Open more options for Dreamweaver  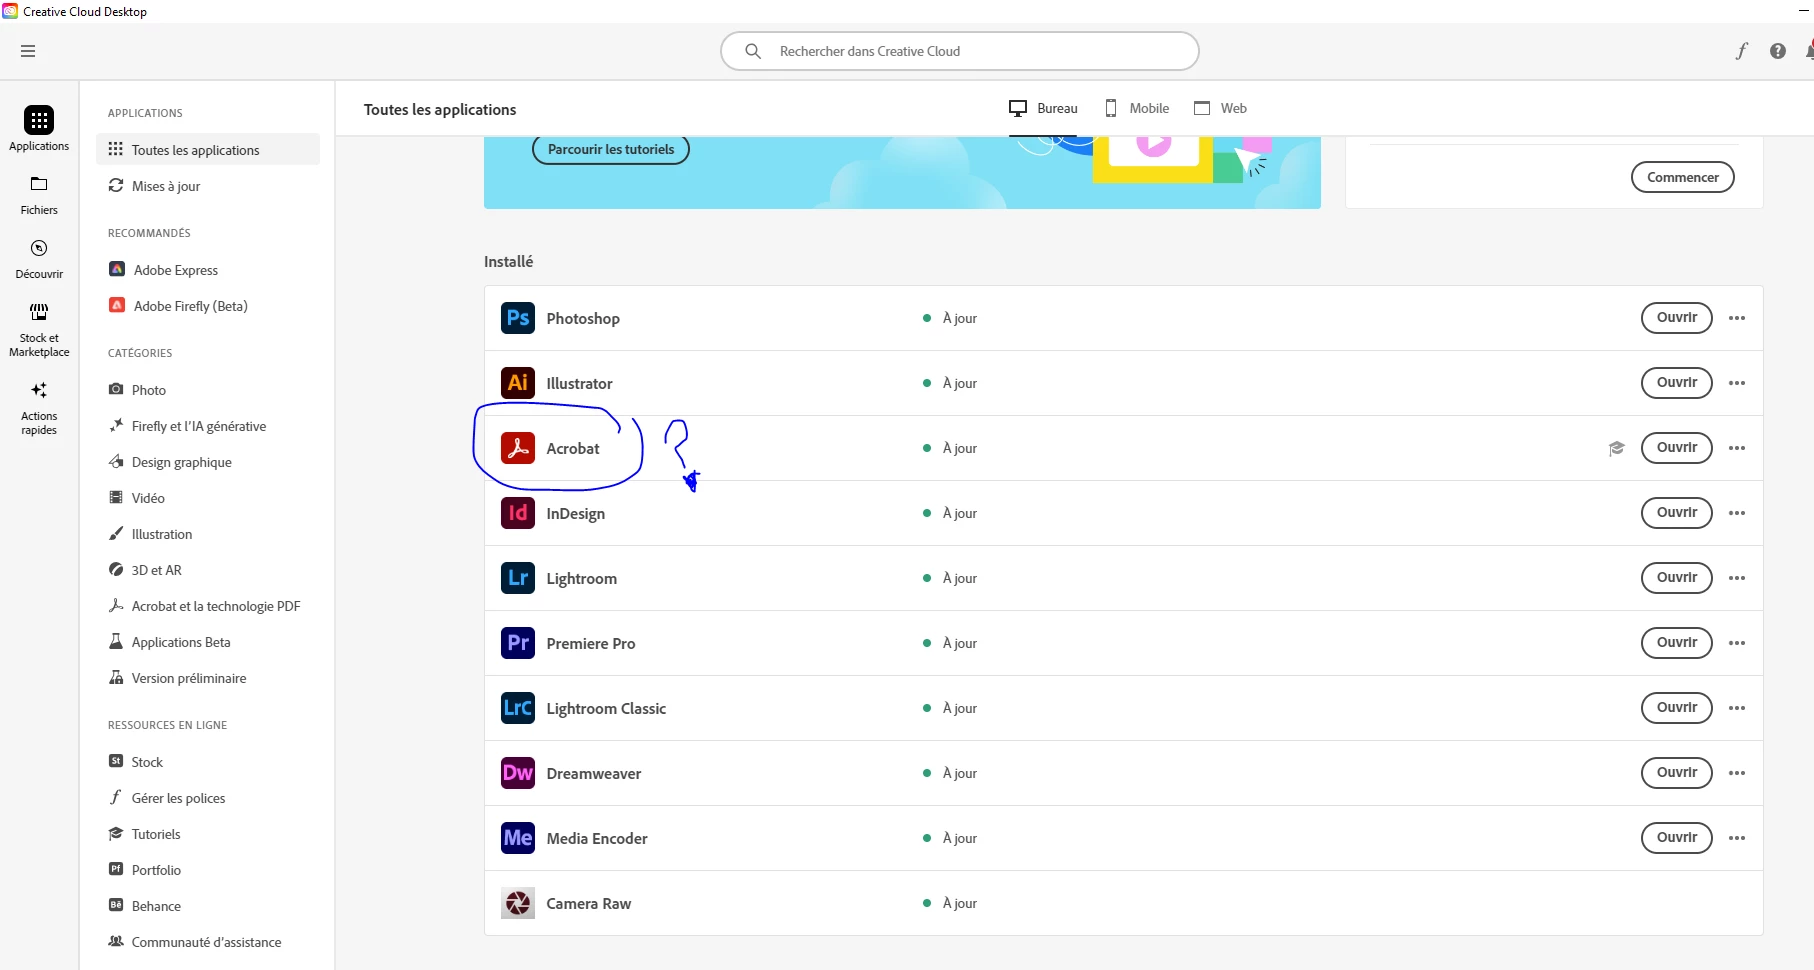[1737, 773]
